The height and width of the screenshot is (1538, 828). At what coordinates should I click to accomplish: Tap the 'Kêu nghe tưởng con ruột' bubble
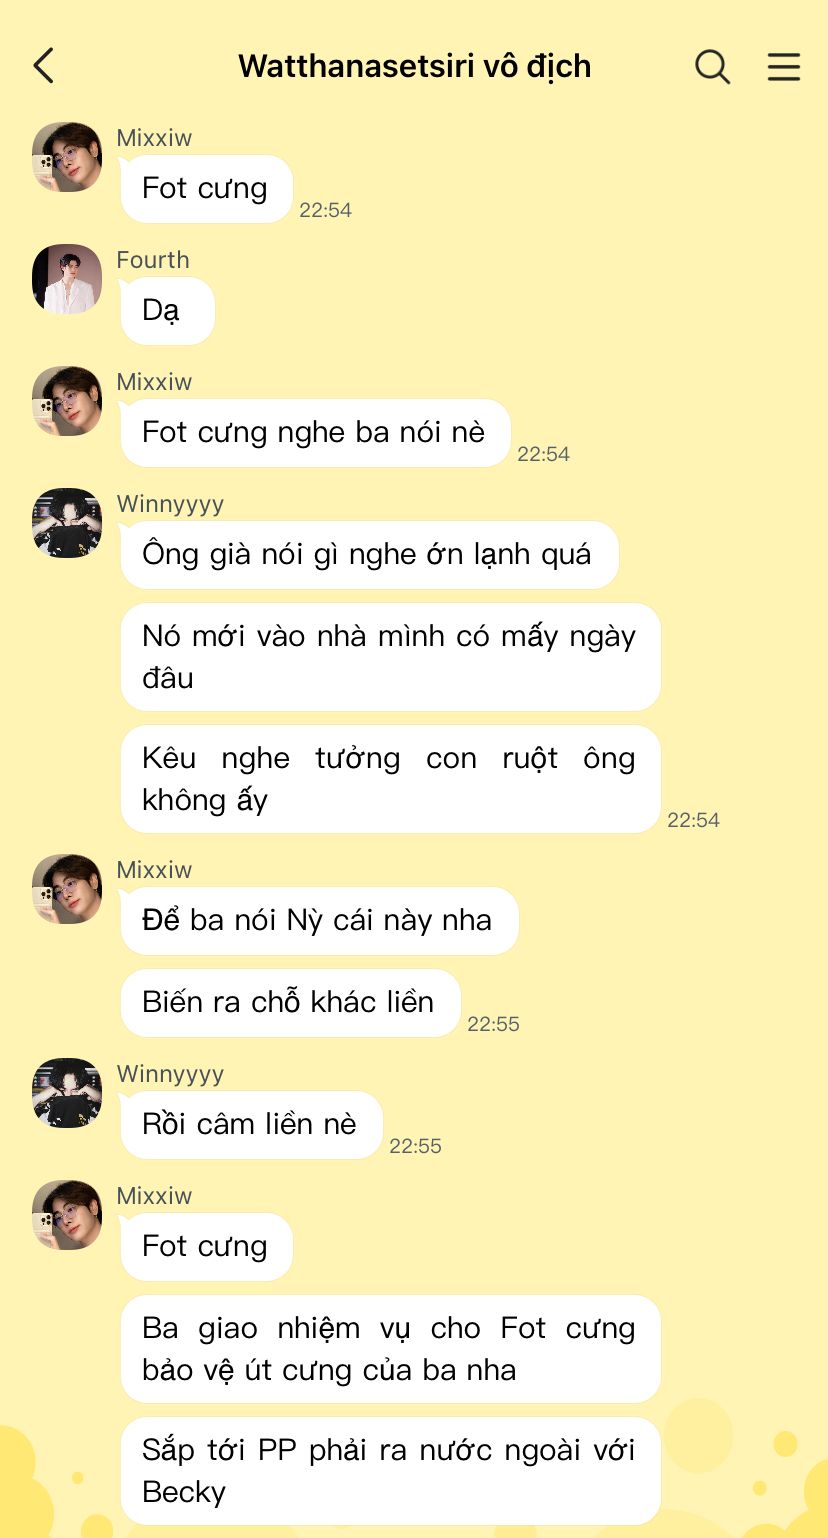coord(390,779)
